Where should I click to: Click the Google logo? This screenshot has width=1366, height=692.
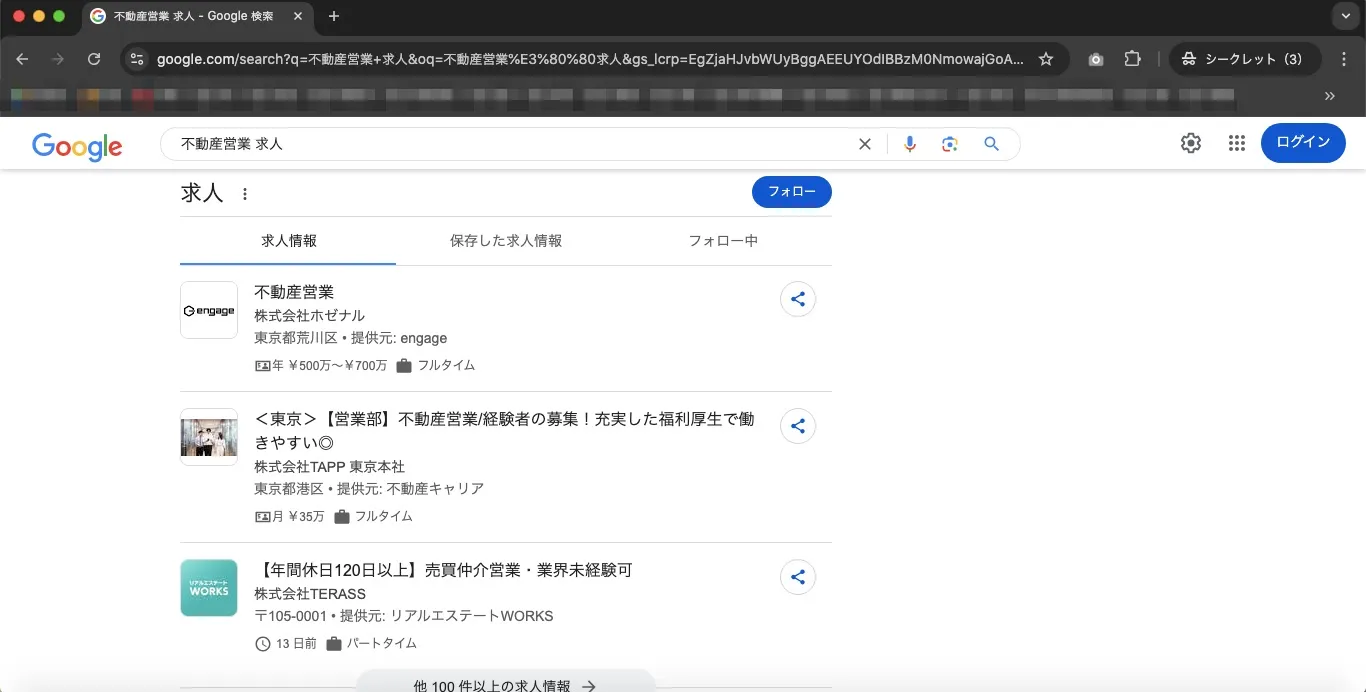77,146
